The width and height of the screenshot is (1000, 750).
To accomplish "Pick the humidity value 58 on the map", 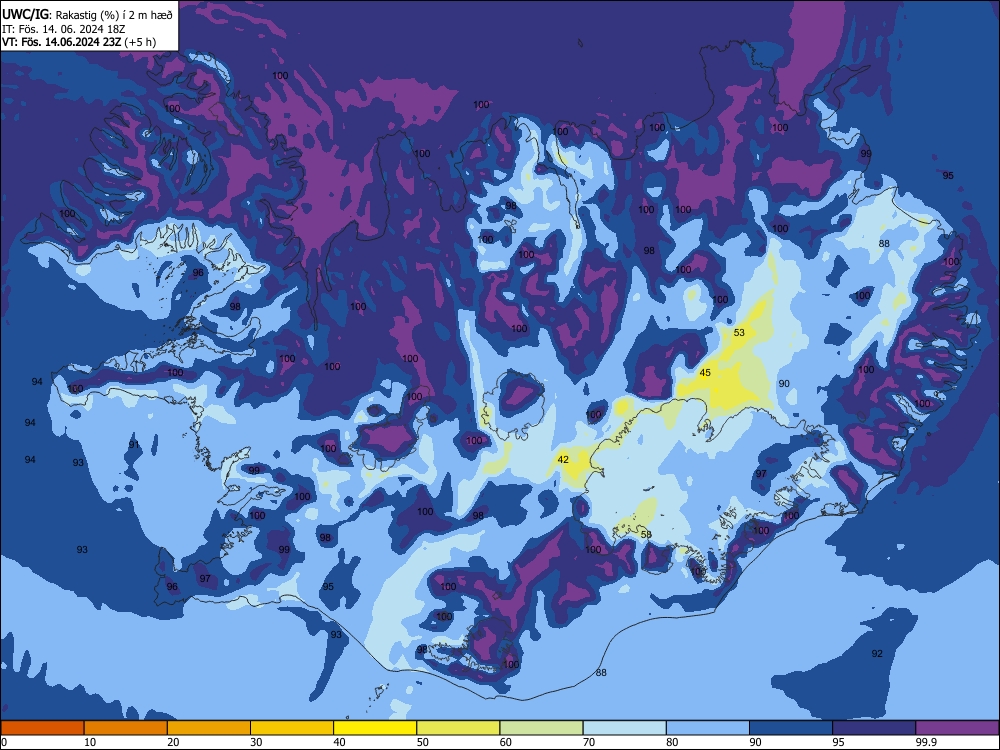I will pyautogui.click(x=646, y=534).
